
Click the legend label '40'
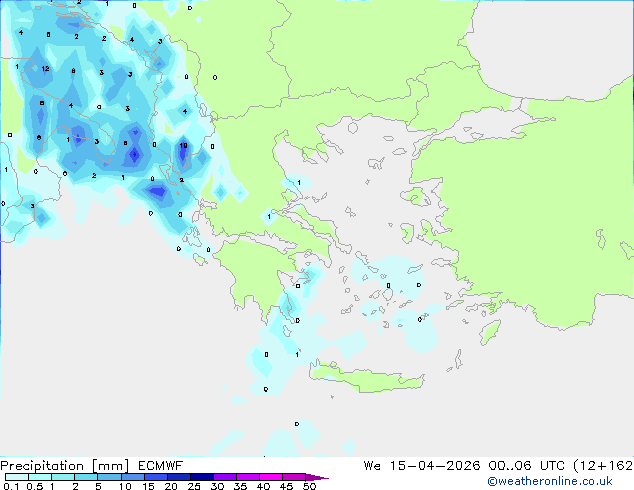click(x=263, y=486)
